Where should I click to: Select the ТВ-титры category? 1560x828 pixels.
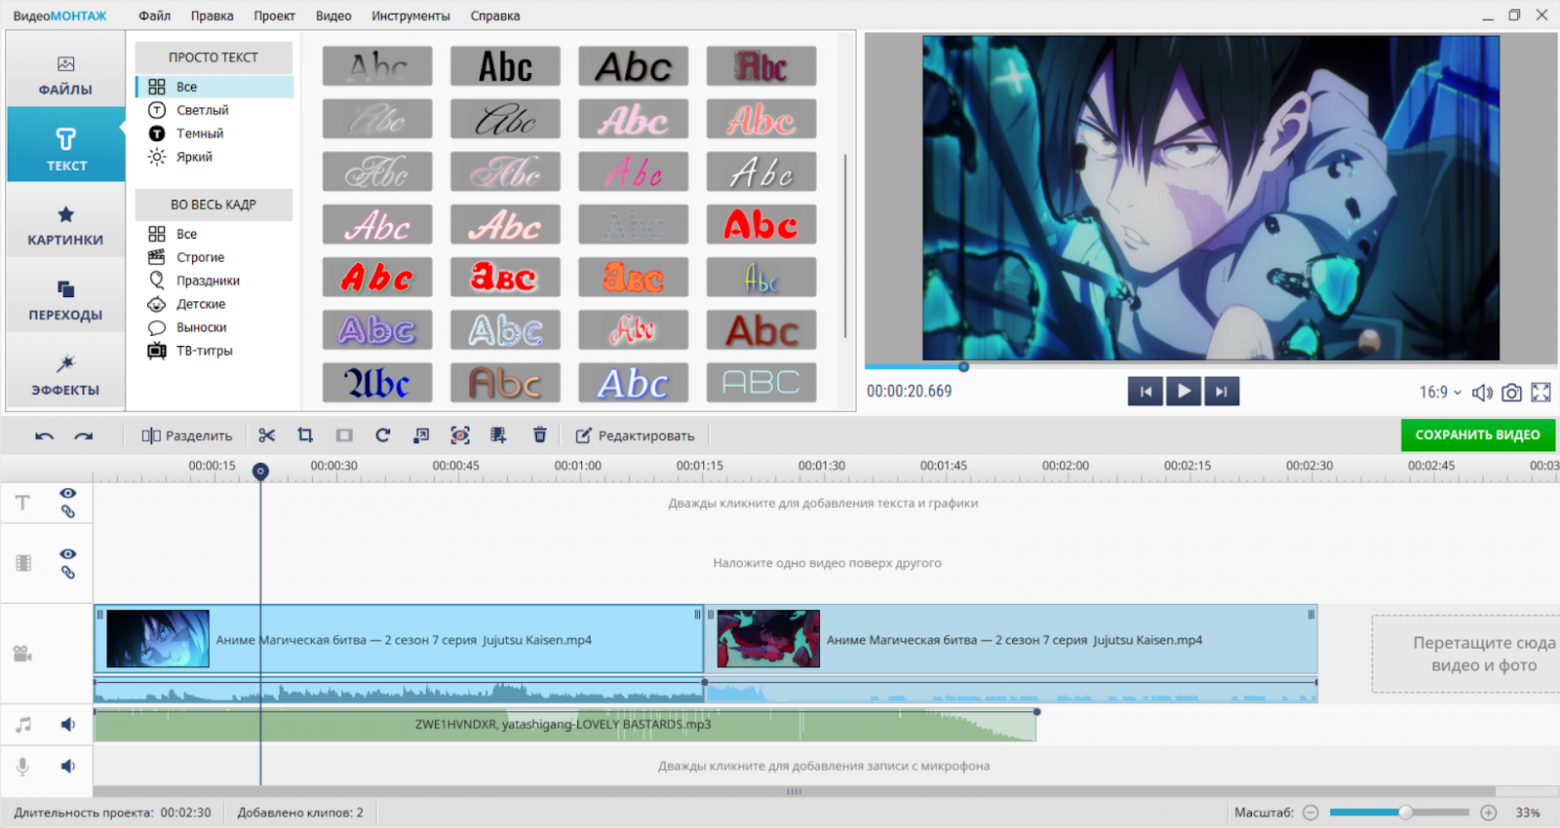tap(204, 351)
